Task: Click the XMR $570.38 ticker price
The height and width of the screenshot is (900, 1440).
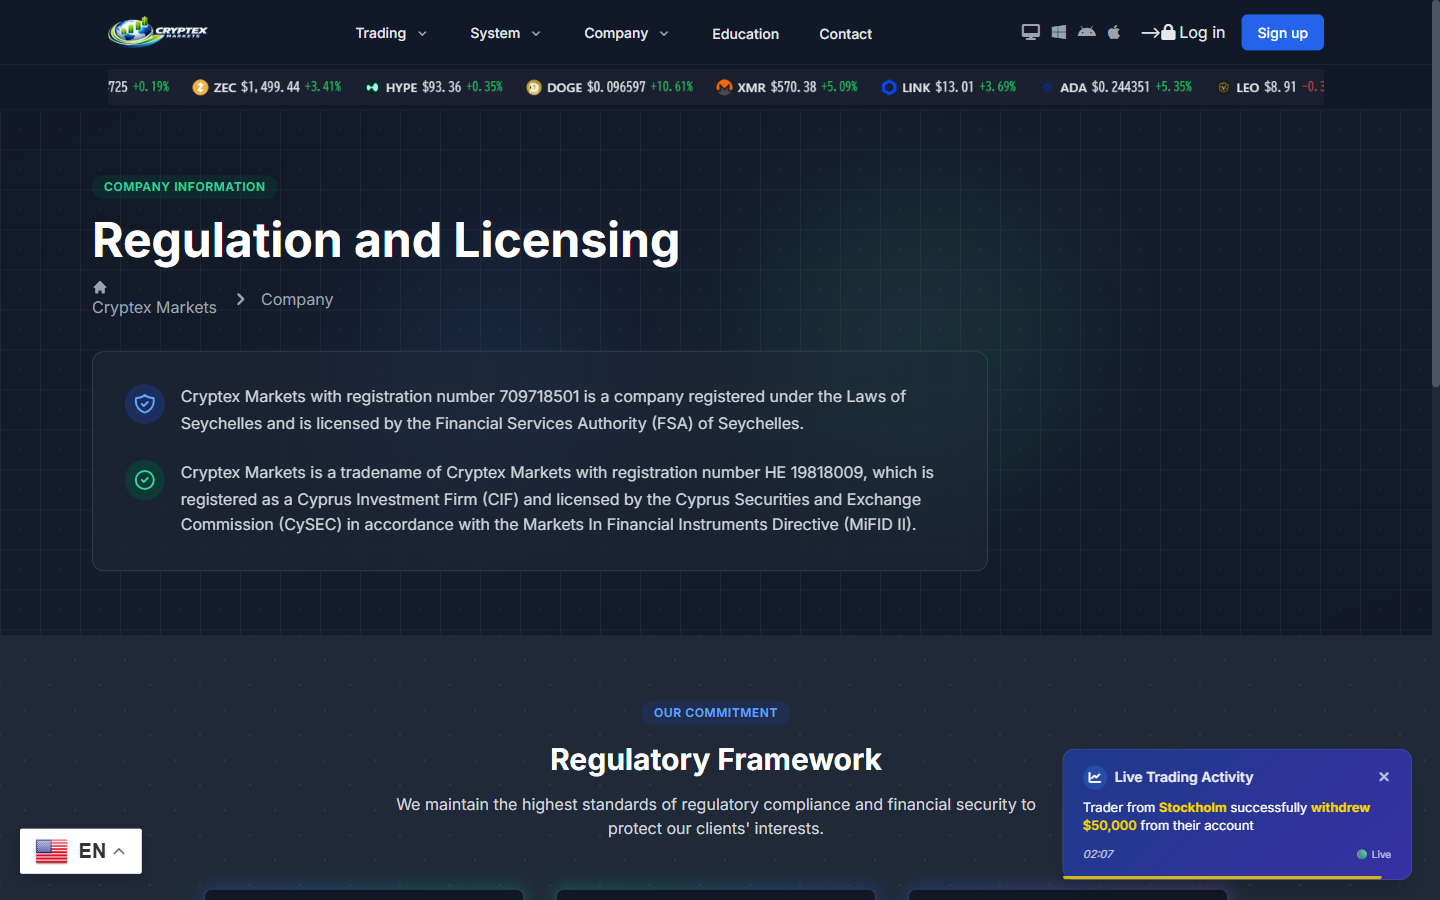Action: (x=793, y=87)
